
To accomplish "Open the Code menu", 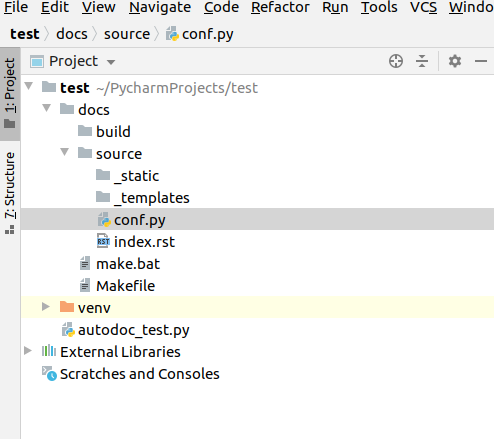I will pyautogui.click(x=221, y=7).
